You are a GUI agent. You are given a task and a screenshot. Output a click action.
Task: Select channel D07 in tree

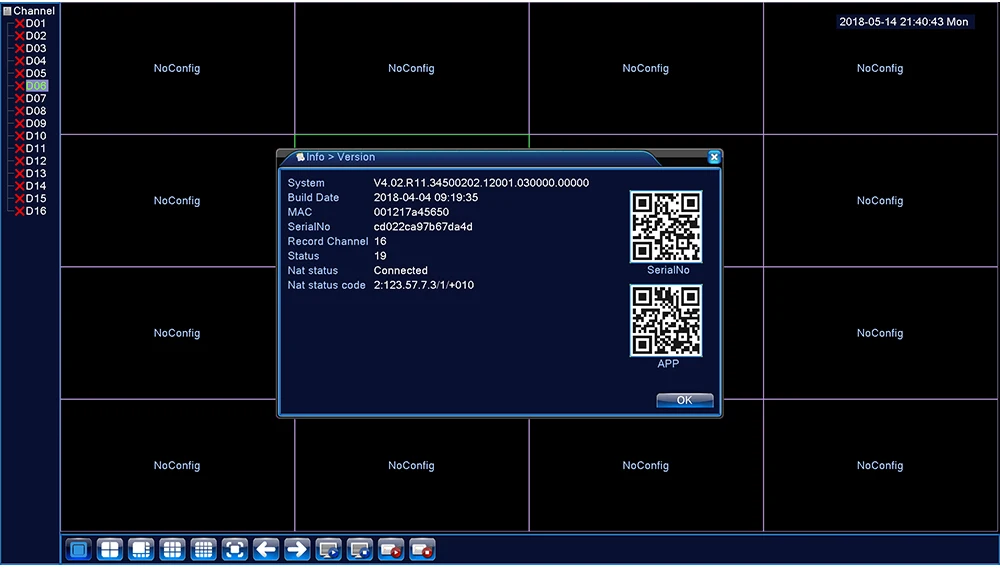click(x=36, y=98)
